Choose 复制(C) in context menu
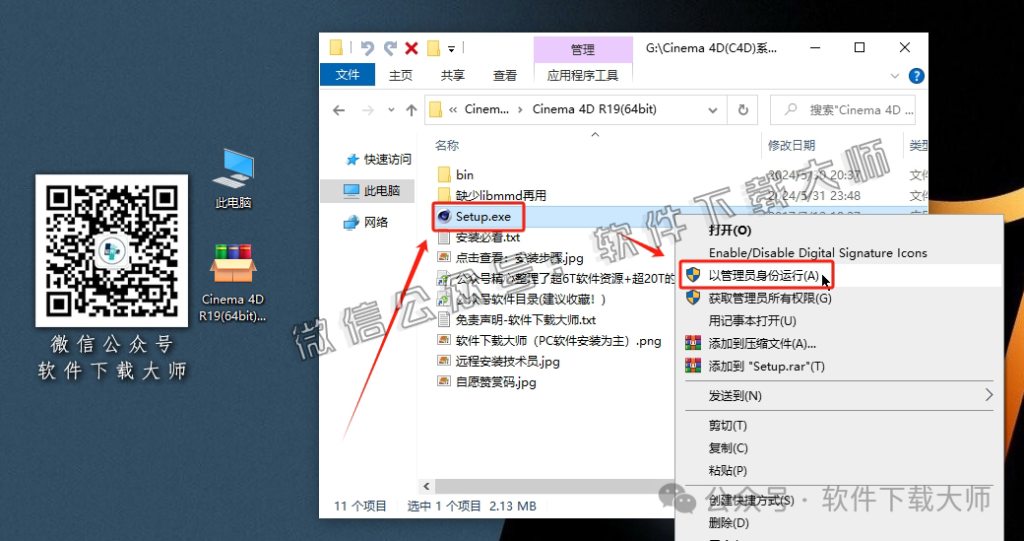 pyautogui.click(x=728, y=448)
